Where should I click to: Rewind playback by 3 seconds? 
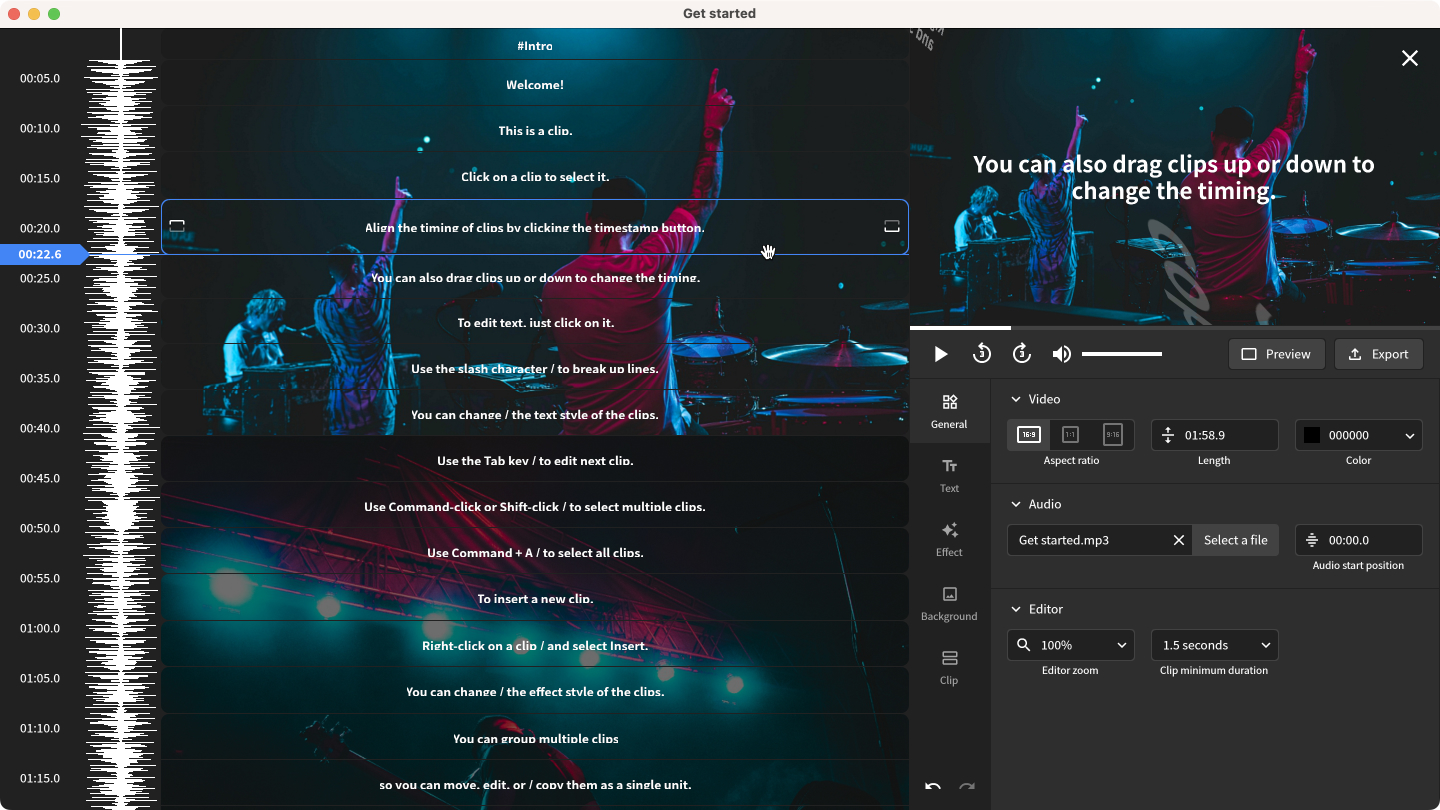(x=981, y=354)
